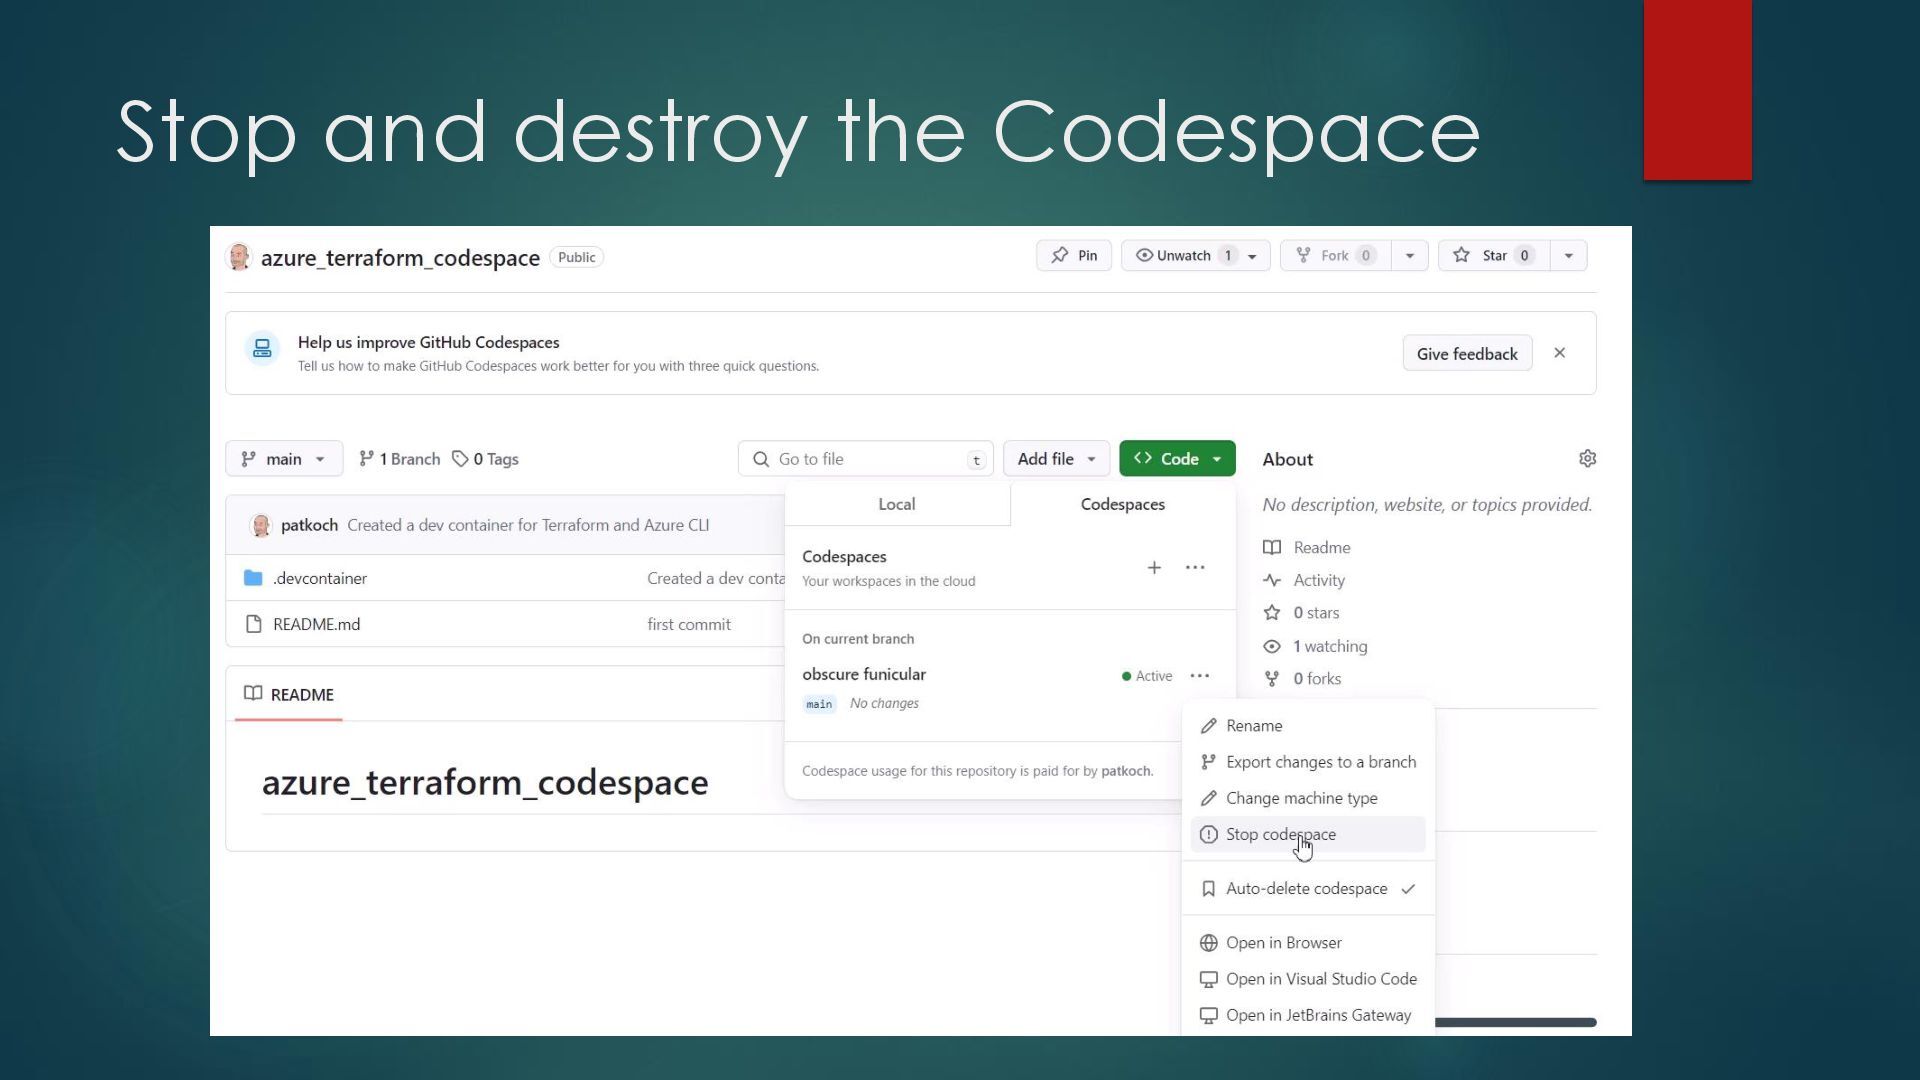The width and height of the screenshot is (1920, 1080).
Task: Expand the Add file dropdown
Action: (x=1056, y=459)
